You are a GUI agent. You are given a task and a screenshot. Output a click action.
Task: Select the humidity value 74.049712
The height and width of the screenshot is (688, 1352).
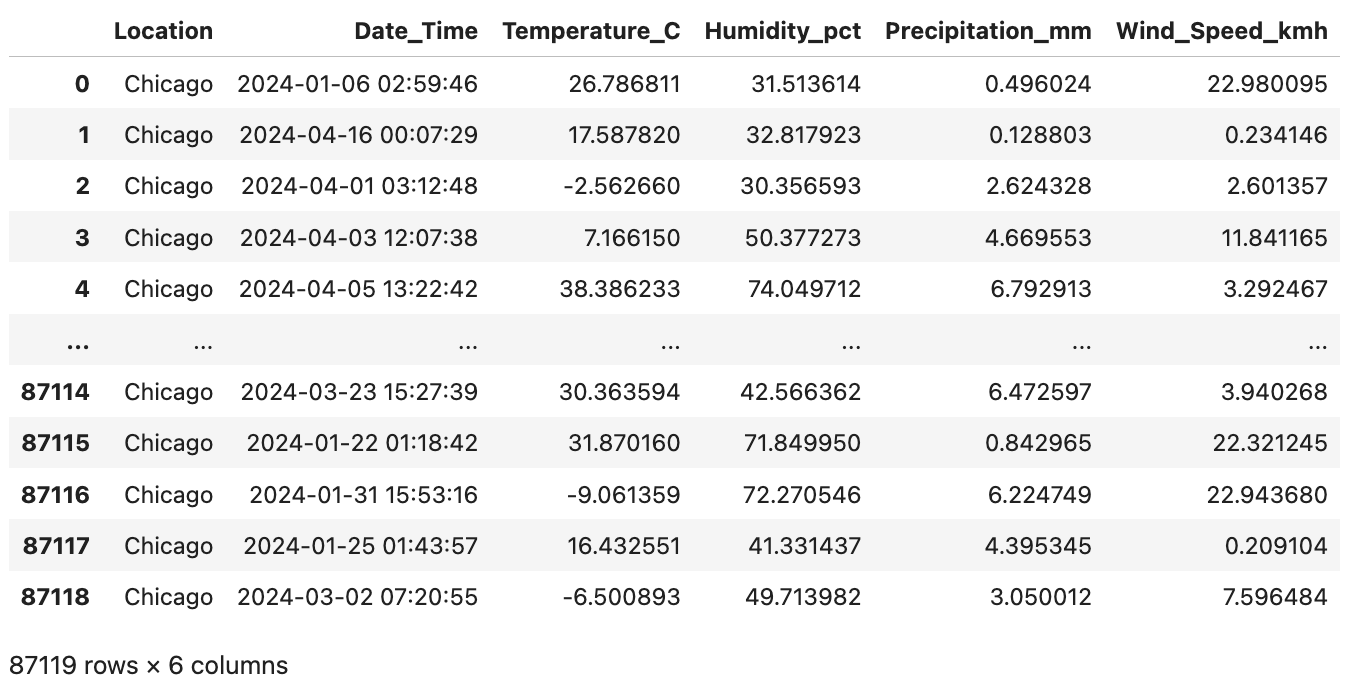[x=804, y=289]
